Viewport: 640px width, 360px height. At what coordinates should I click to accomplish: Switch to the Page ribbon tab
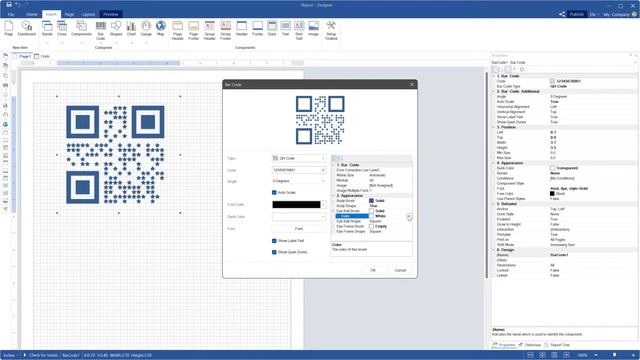(69, 14)
